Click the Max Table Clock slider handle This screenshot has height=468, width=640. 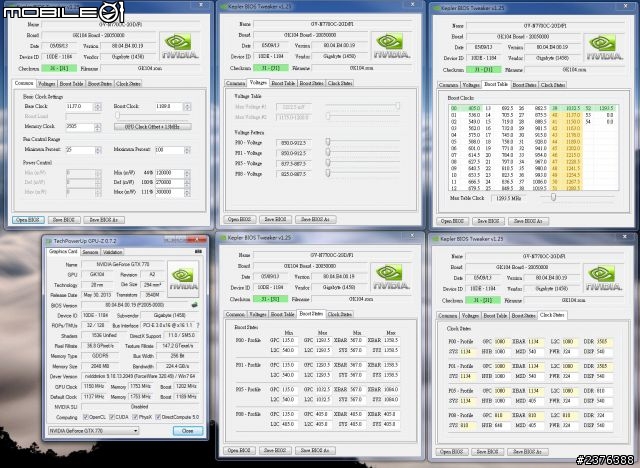click(553, 197)
